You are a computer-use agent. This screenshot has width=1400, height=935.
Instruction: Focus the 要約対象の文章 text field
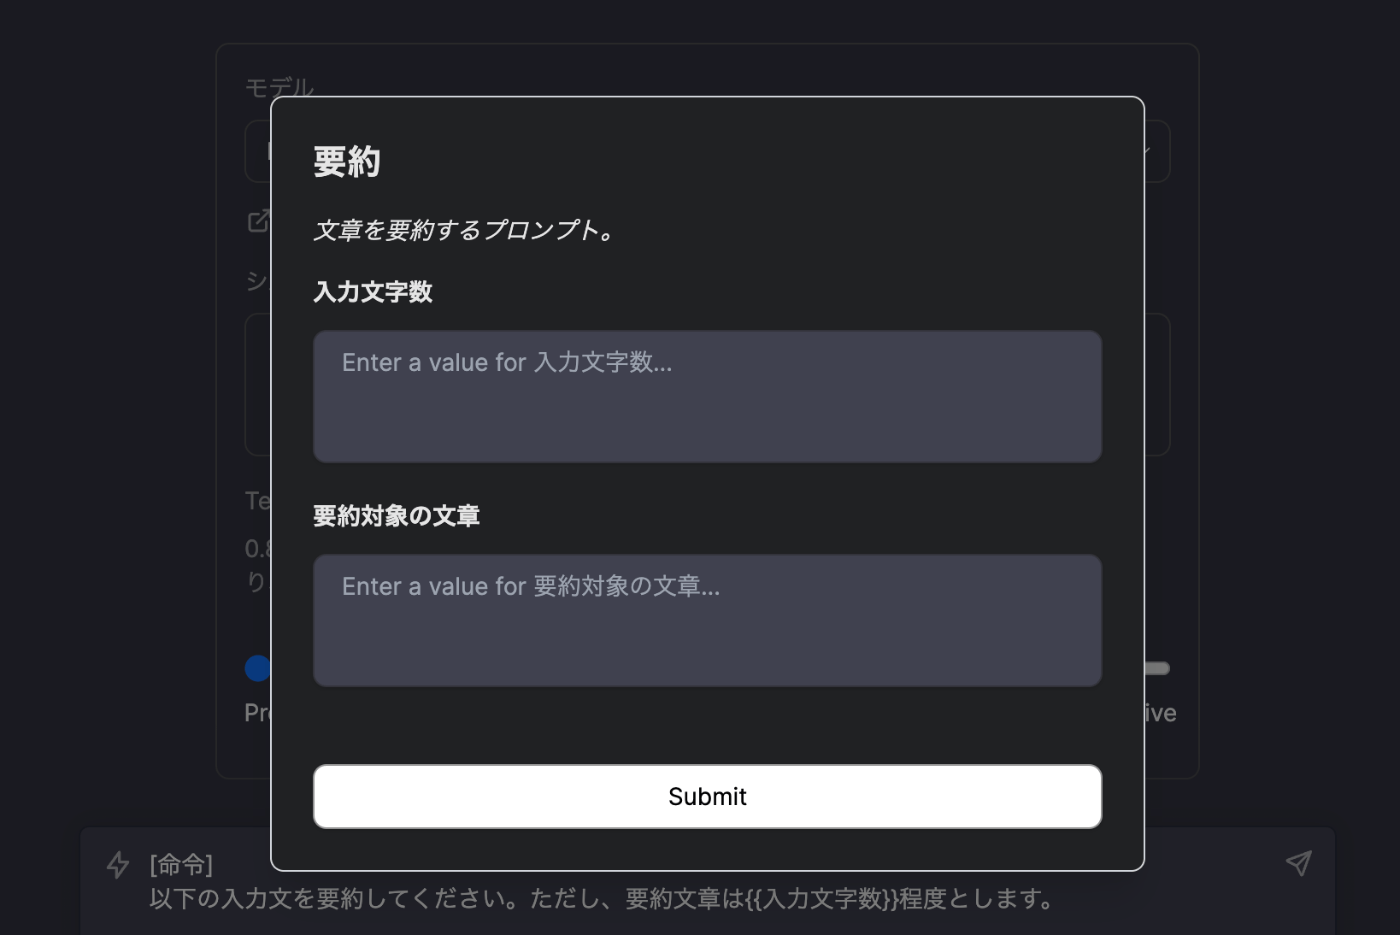(707, 620)
